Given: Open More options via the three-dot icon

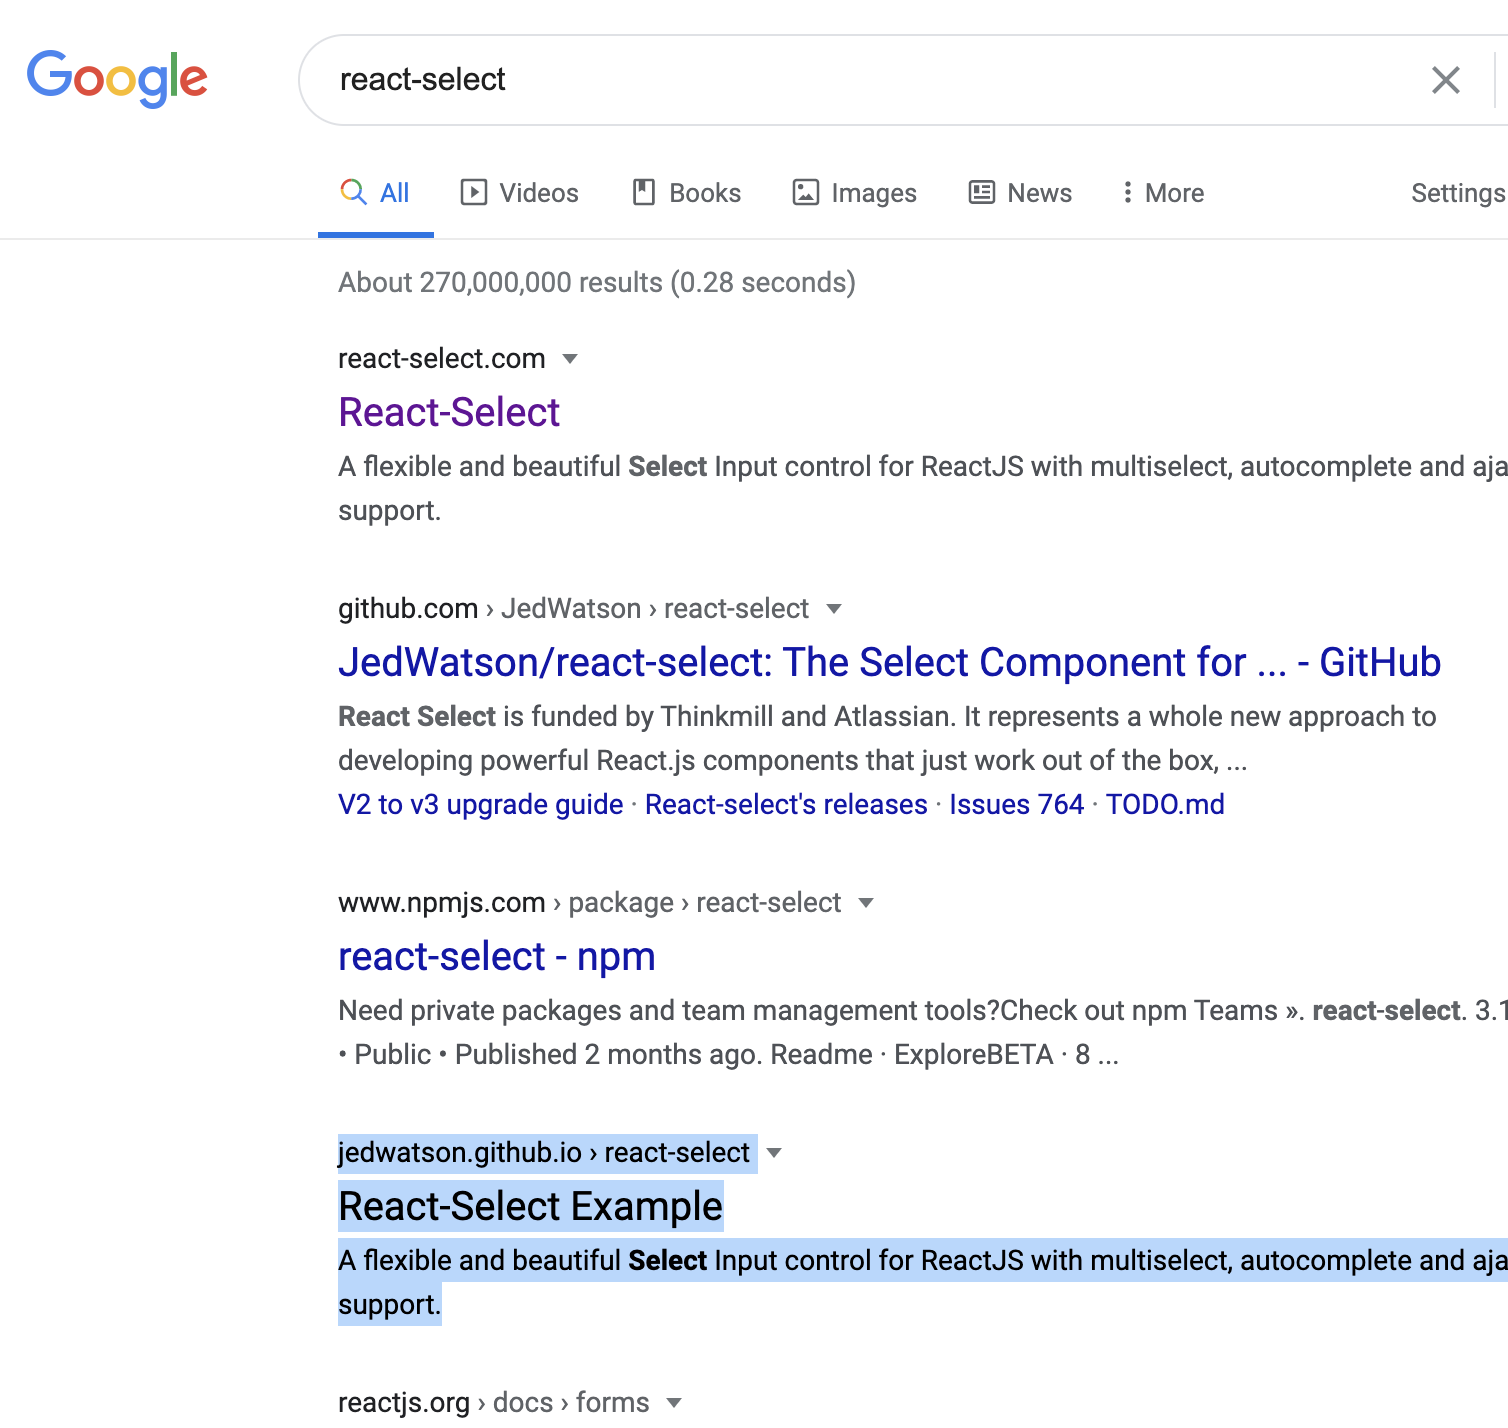Looking at the screenshot, I should tap(1128, 192).
